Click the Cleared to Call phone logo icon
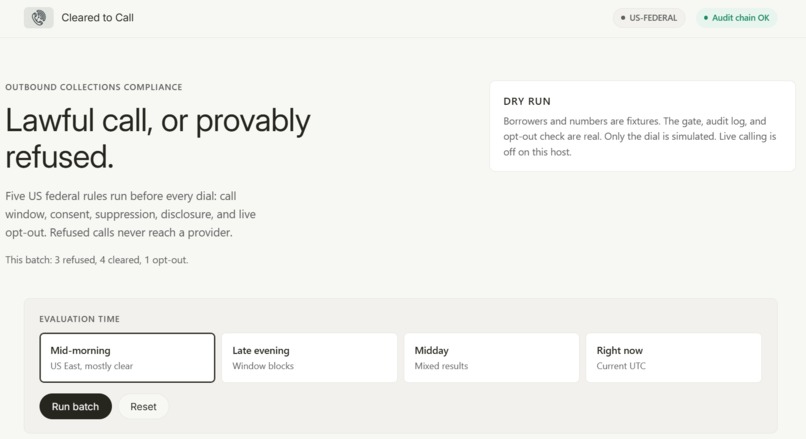 tap(39, 18)
